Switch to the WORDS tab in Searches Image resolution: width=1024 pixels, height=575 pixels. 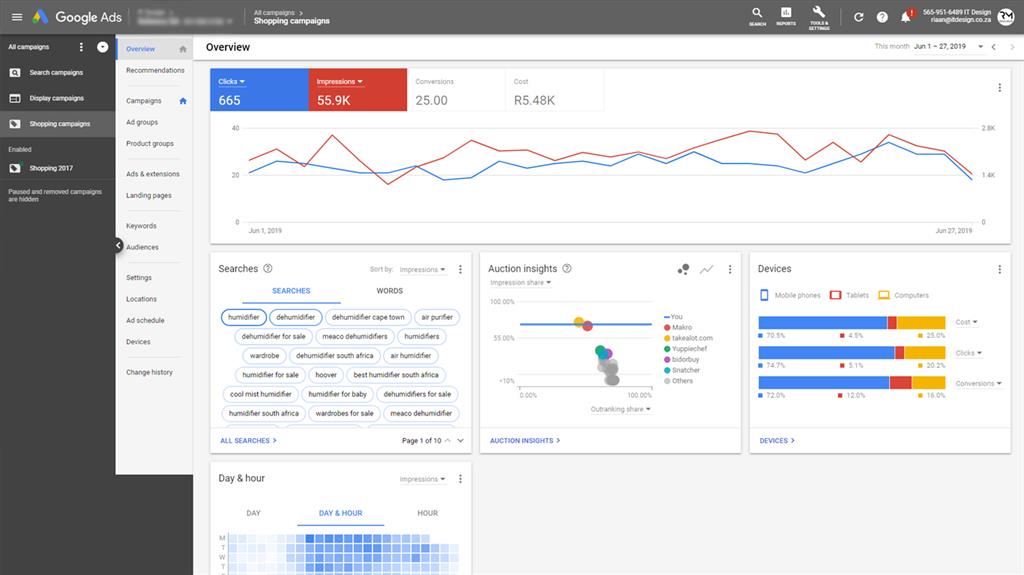coord(389,291)
